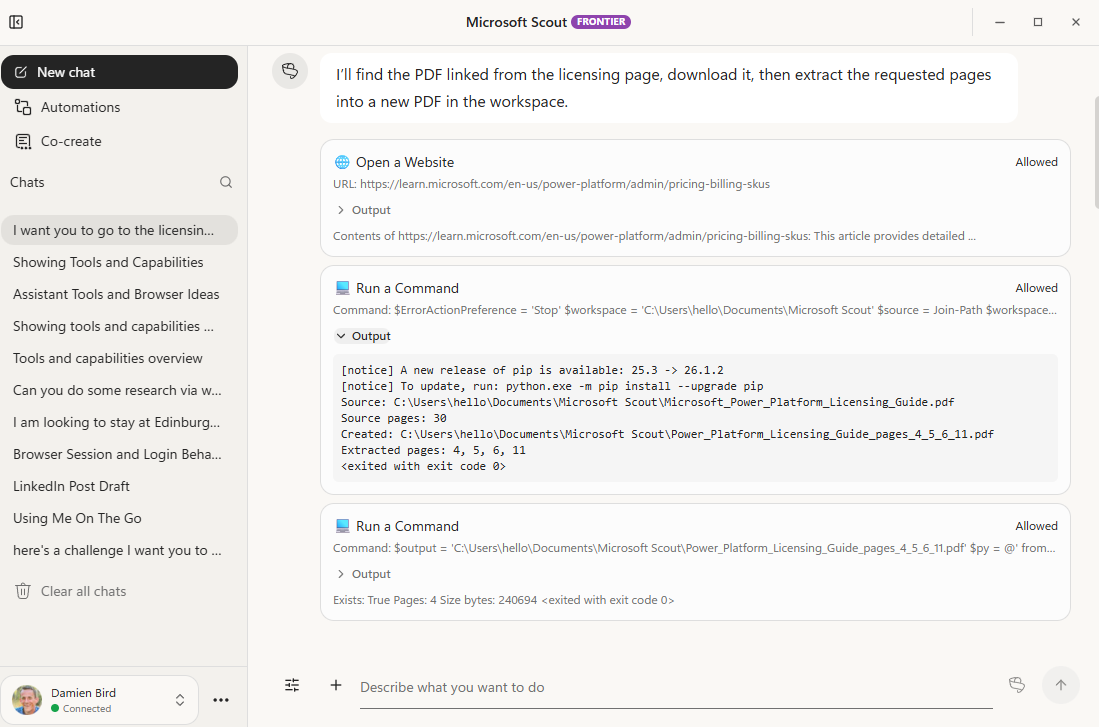The height and width of the screenshot is (727, 1099).
Task: Click the computer icon of last Run a Command
Action: (x=342, y=526)
